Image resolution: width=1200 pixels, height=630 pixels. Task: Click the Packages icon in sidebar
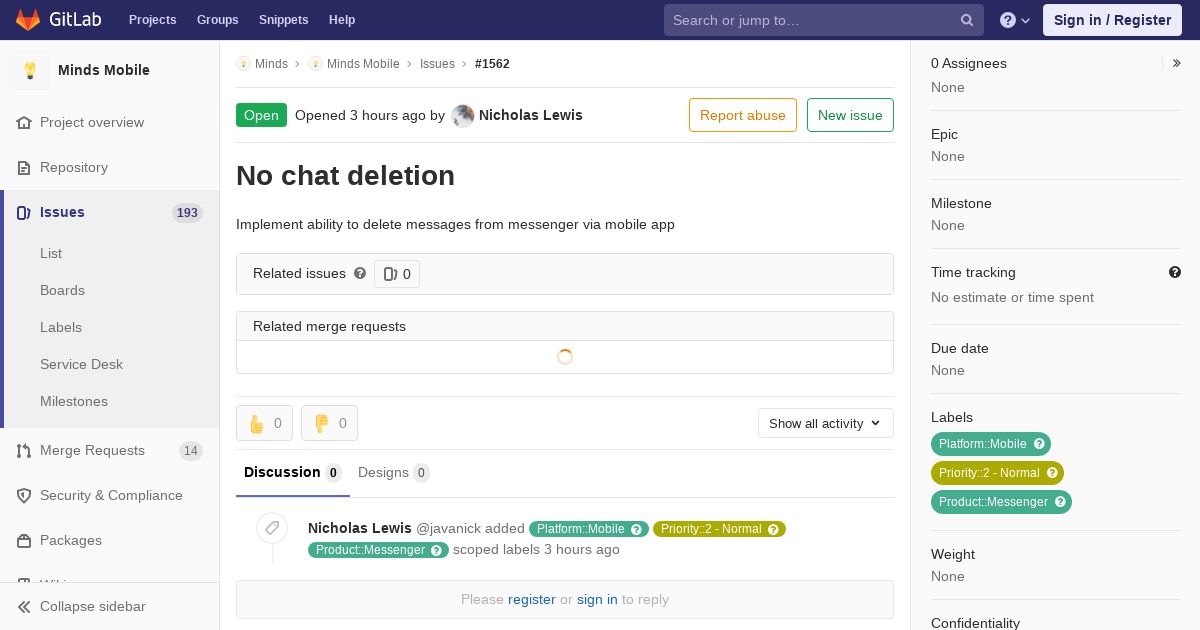[24, 540]
